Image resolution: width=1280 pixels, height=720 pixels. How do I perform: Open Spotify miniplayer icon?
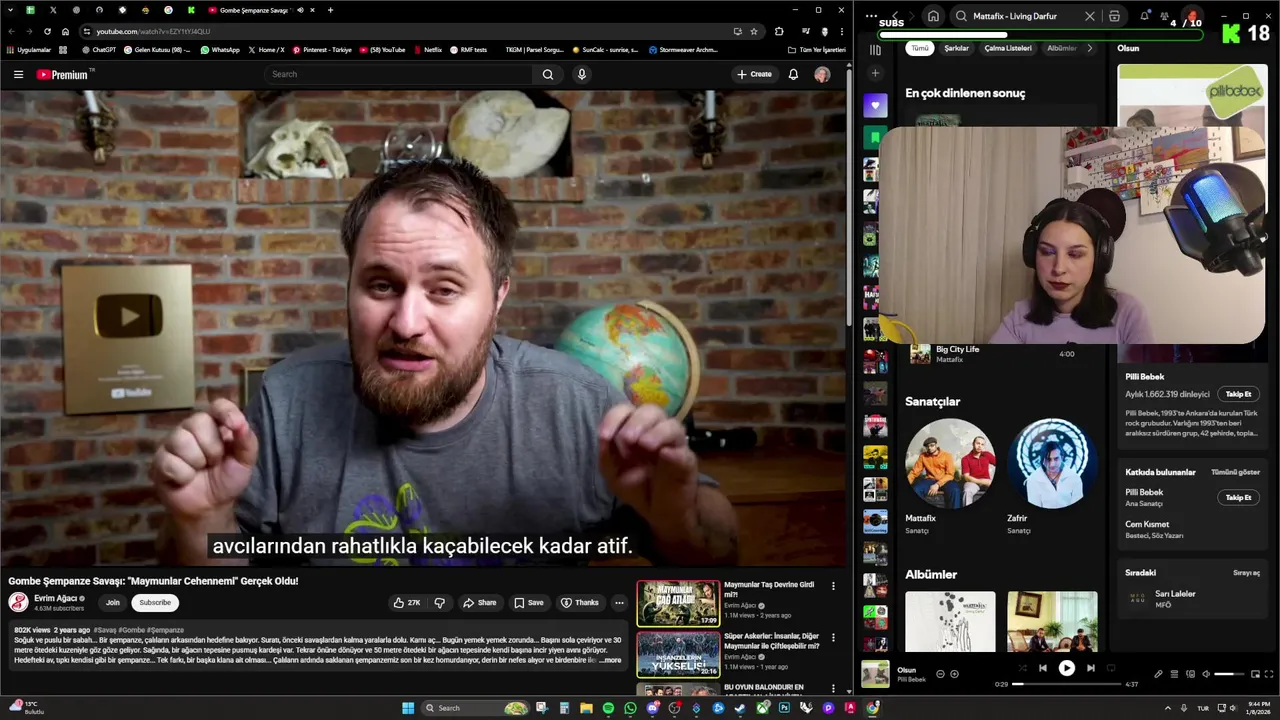(1256, 674)
